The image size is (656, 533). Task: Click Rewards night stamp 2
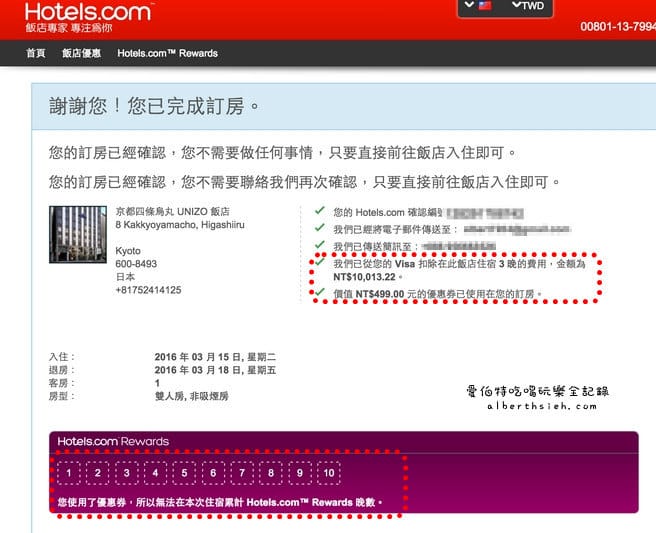[97, 473]
